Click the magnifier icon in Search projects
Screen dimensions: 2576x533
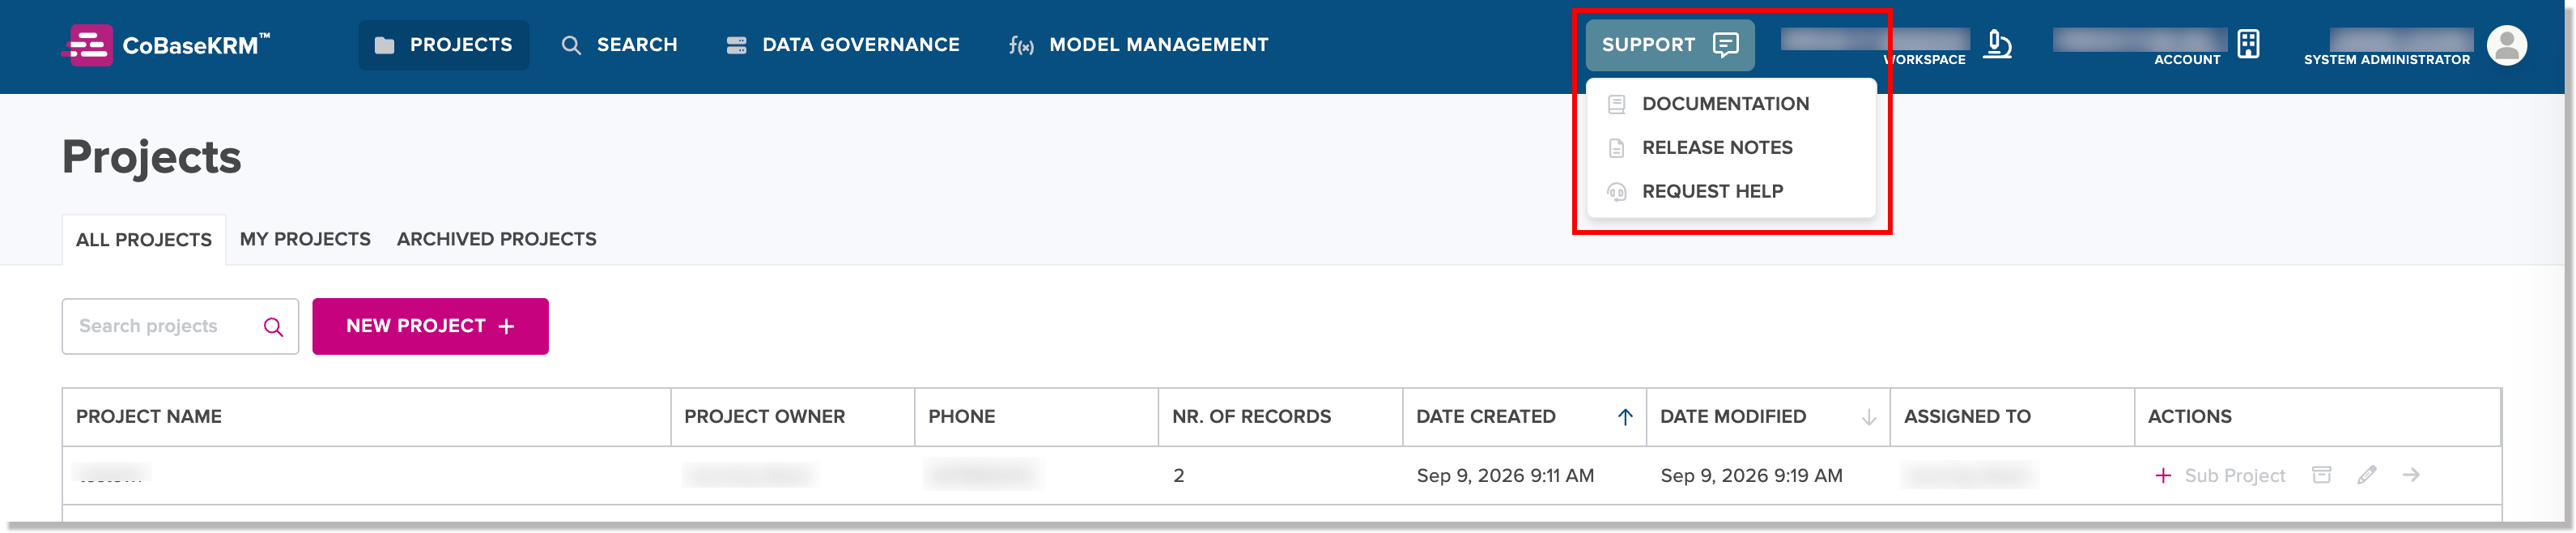273,327
